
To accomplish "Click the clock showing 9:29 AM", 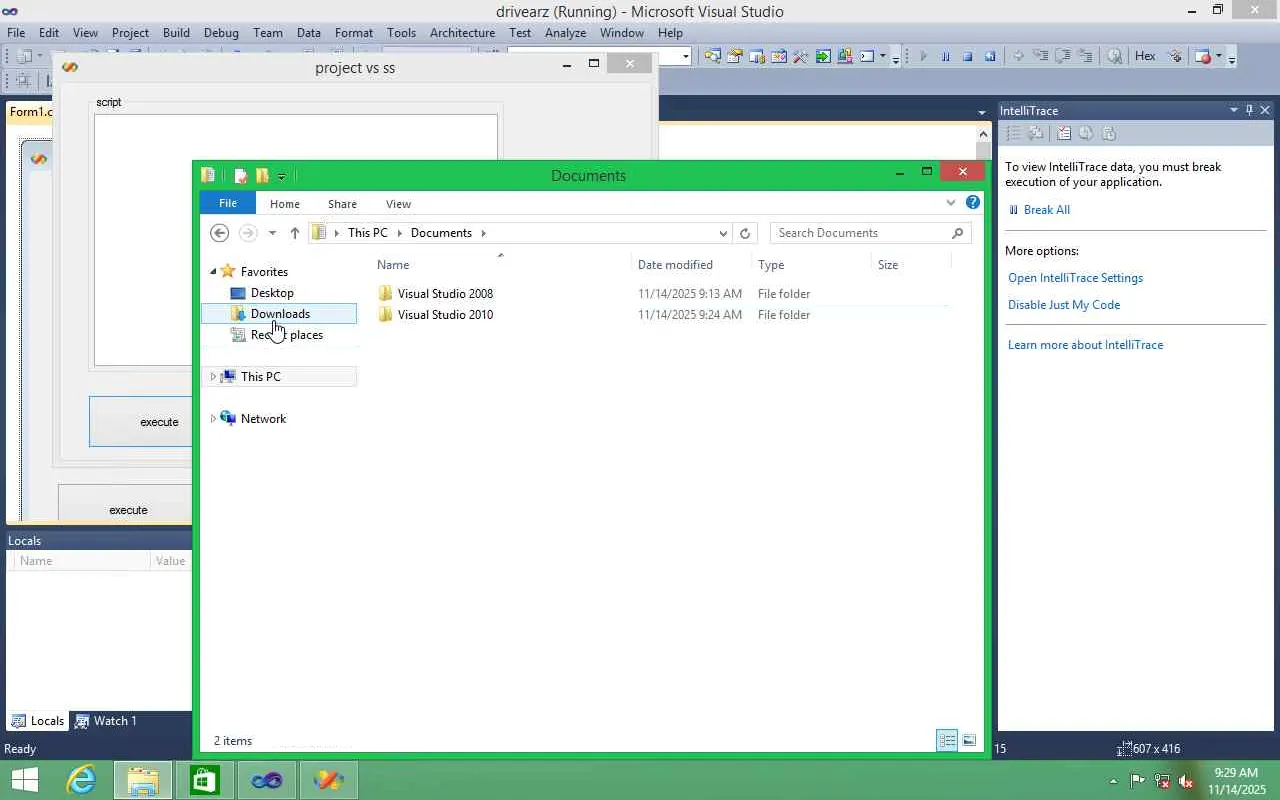I will [x=1236, y=773].
